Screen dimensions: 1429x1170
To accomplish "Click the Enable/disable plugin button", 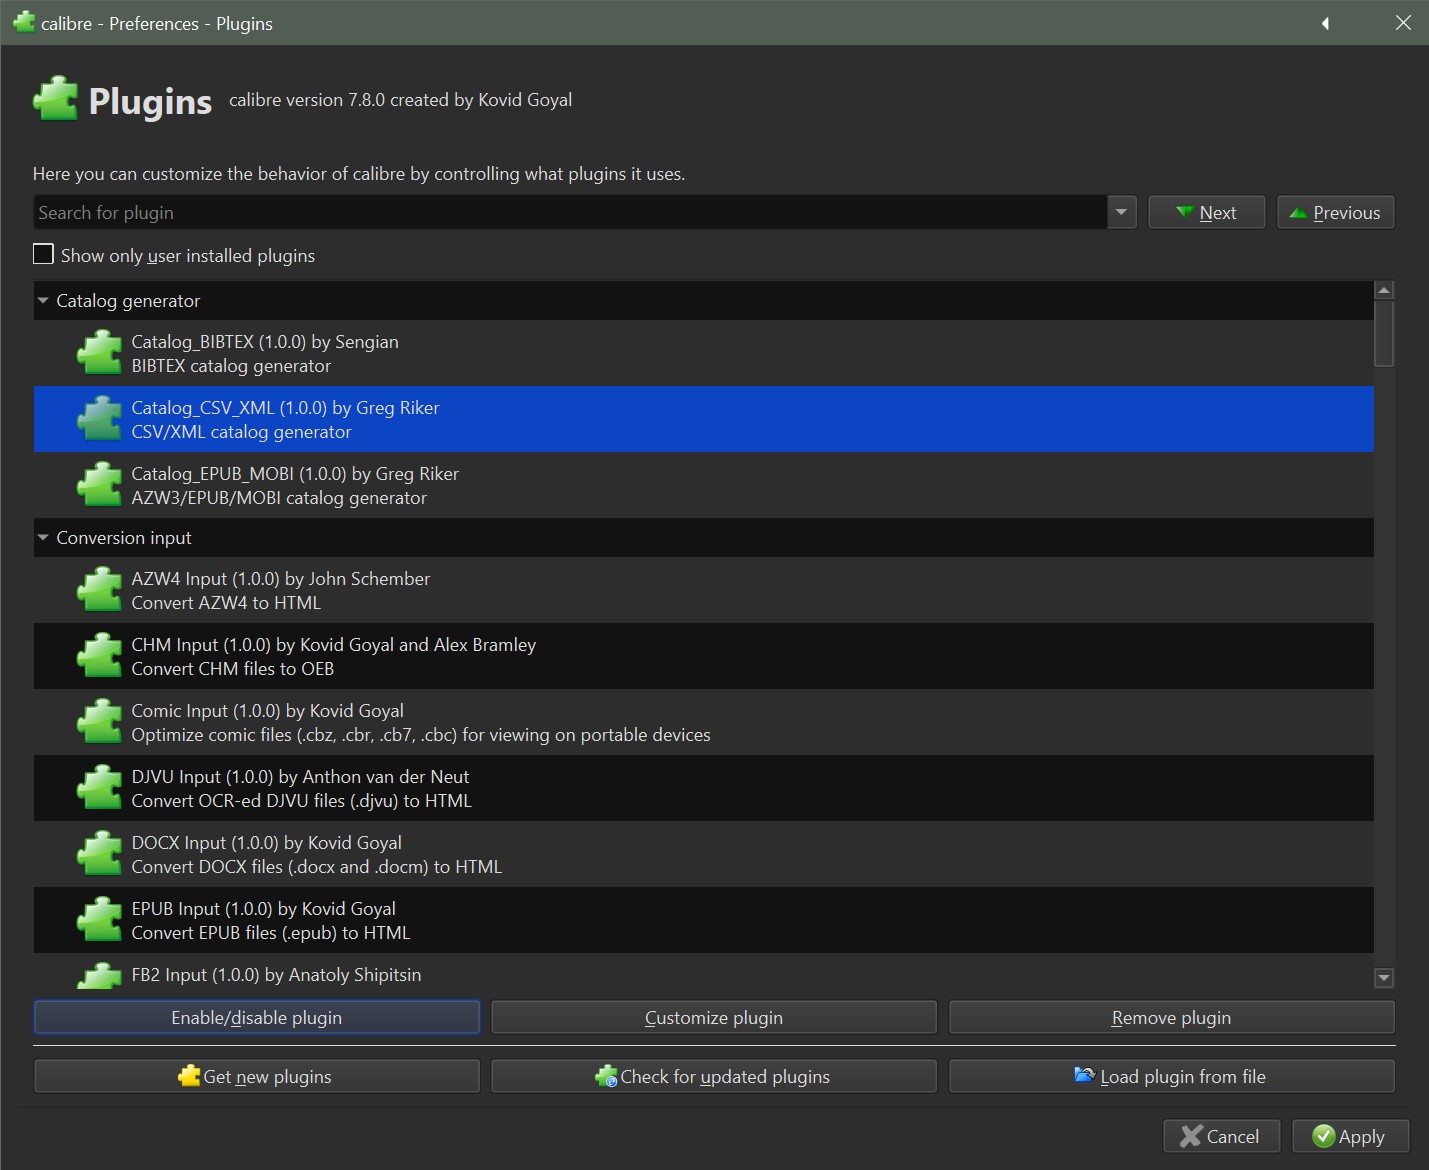I will [x=257, y=1018].
